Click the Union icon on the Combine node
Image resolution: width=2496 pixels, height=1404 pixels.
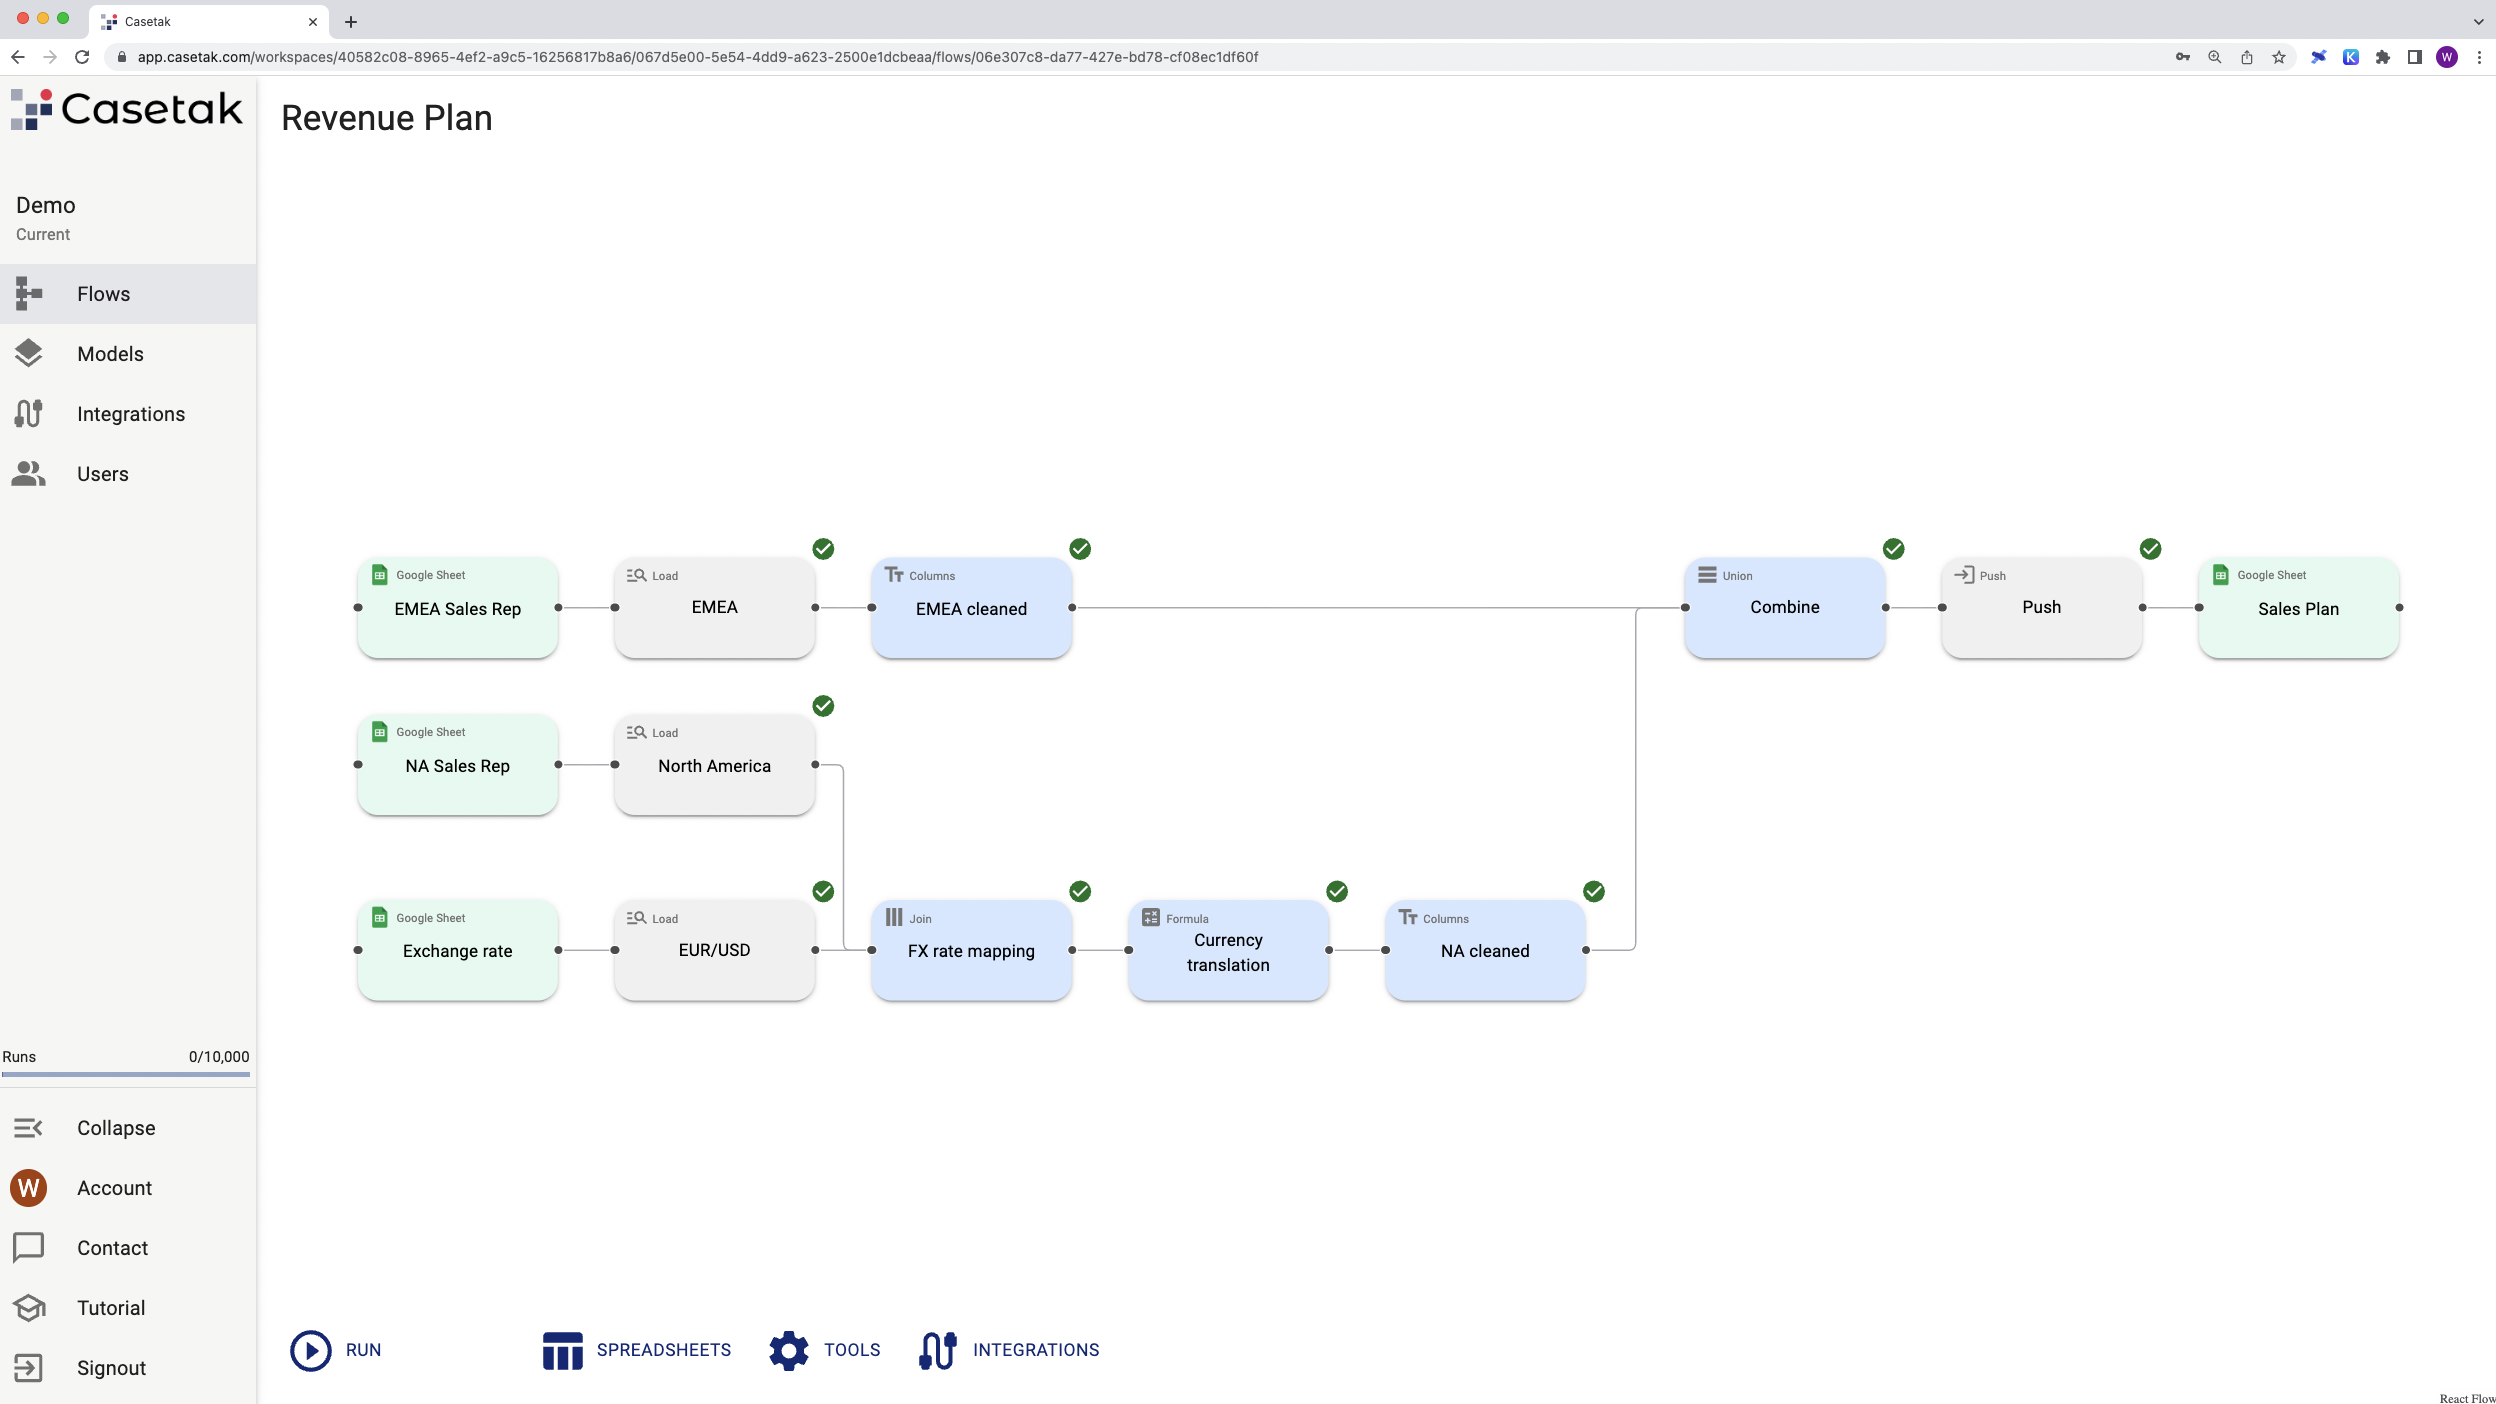click(1706, 575)
